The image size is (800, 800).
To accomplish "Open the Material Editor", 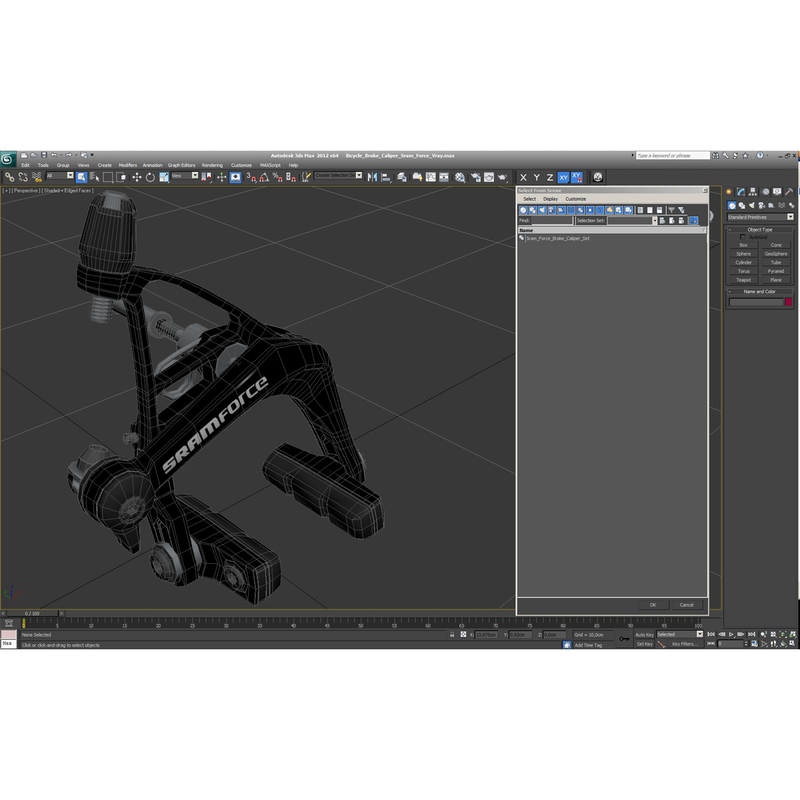I will [458, 175].
